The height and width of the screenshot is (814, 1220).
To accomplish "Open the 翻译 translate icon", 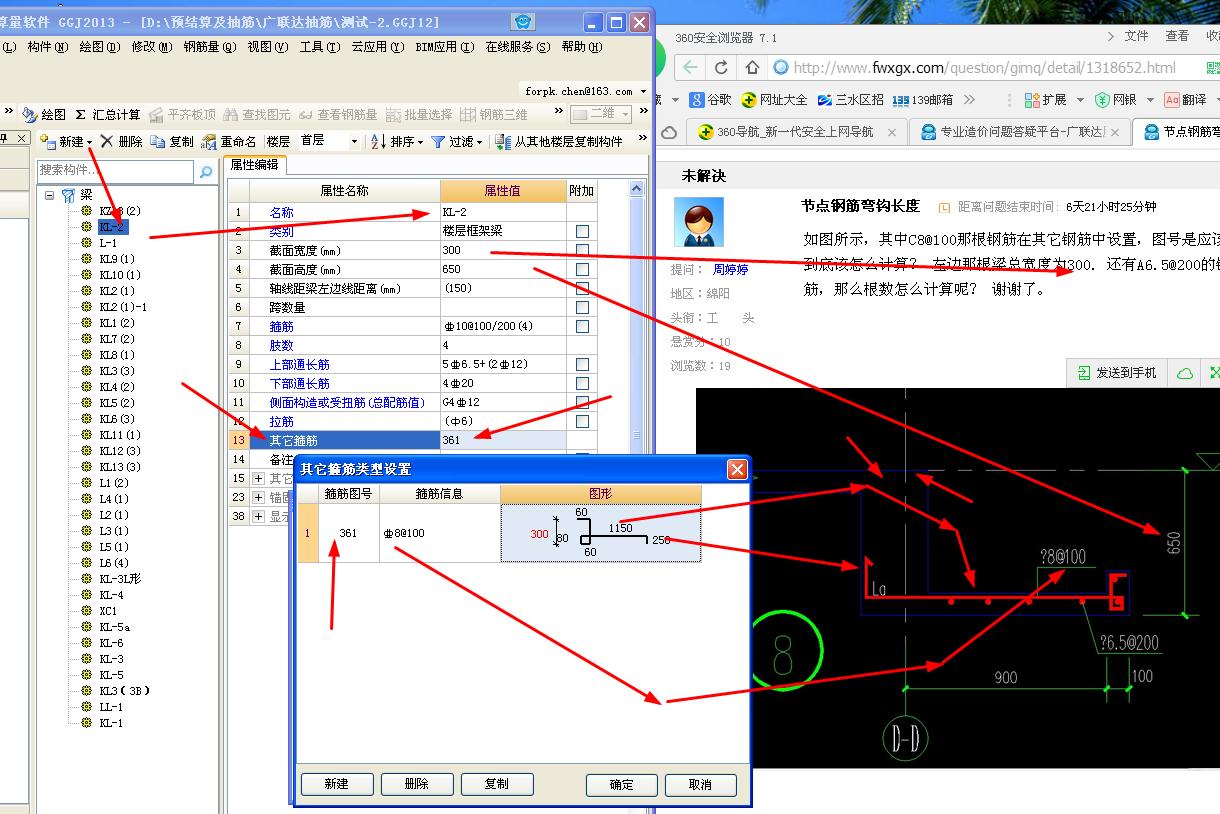I will tap(1172, 100).
